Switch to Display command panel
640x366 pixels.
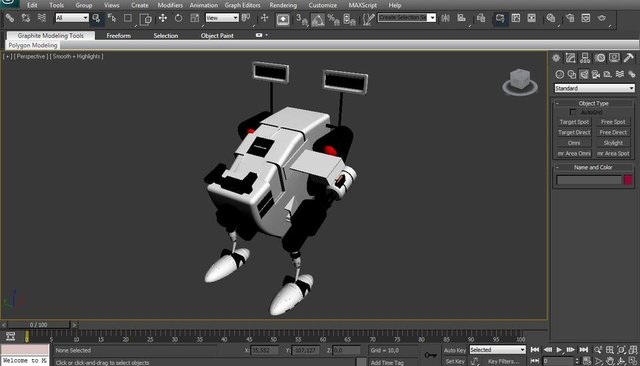[614, 58]
